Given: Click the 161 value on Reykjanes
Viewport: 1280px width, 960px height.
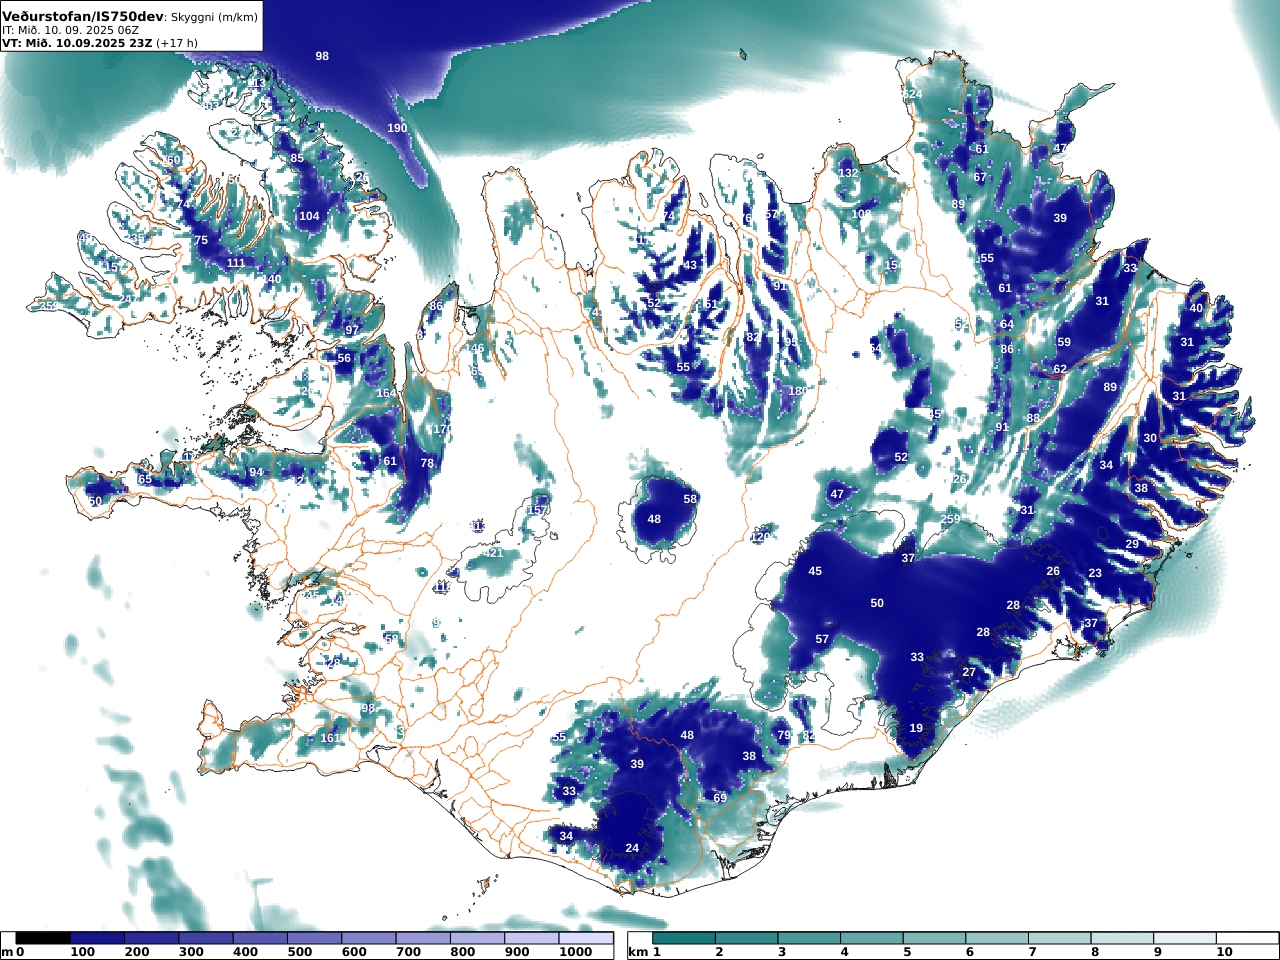Looking at the screenshot, I should (330, 739).
